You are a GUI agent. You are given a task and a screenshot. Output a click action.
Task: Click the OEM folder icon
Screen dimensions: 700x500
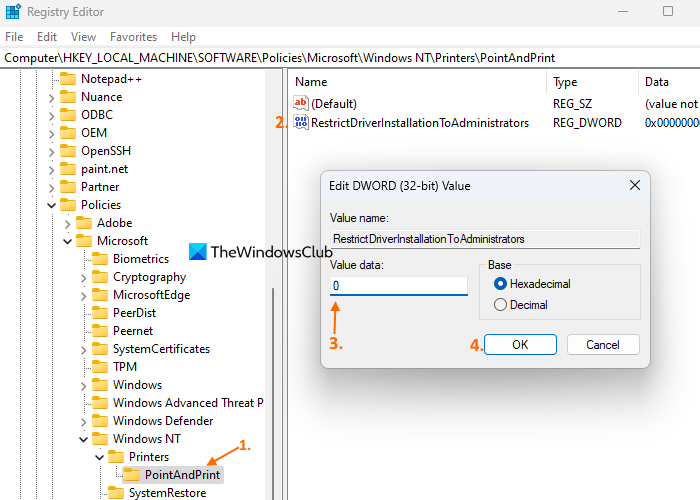[68, 133]
